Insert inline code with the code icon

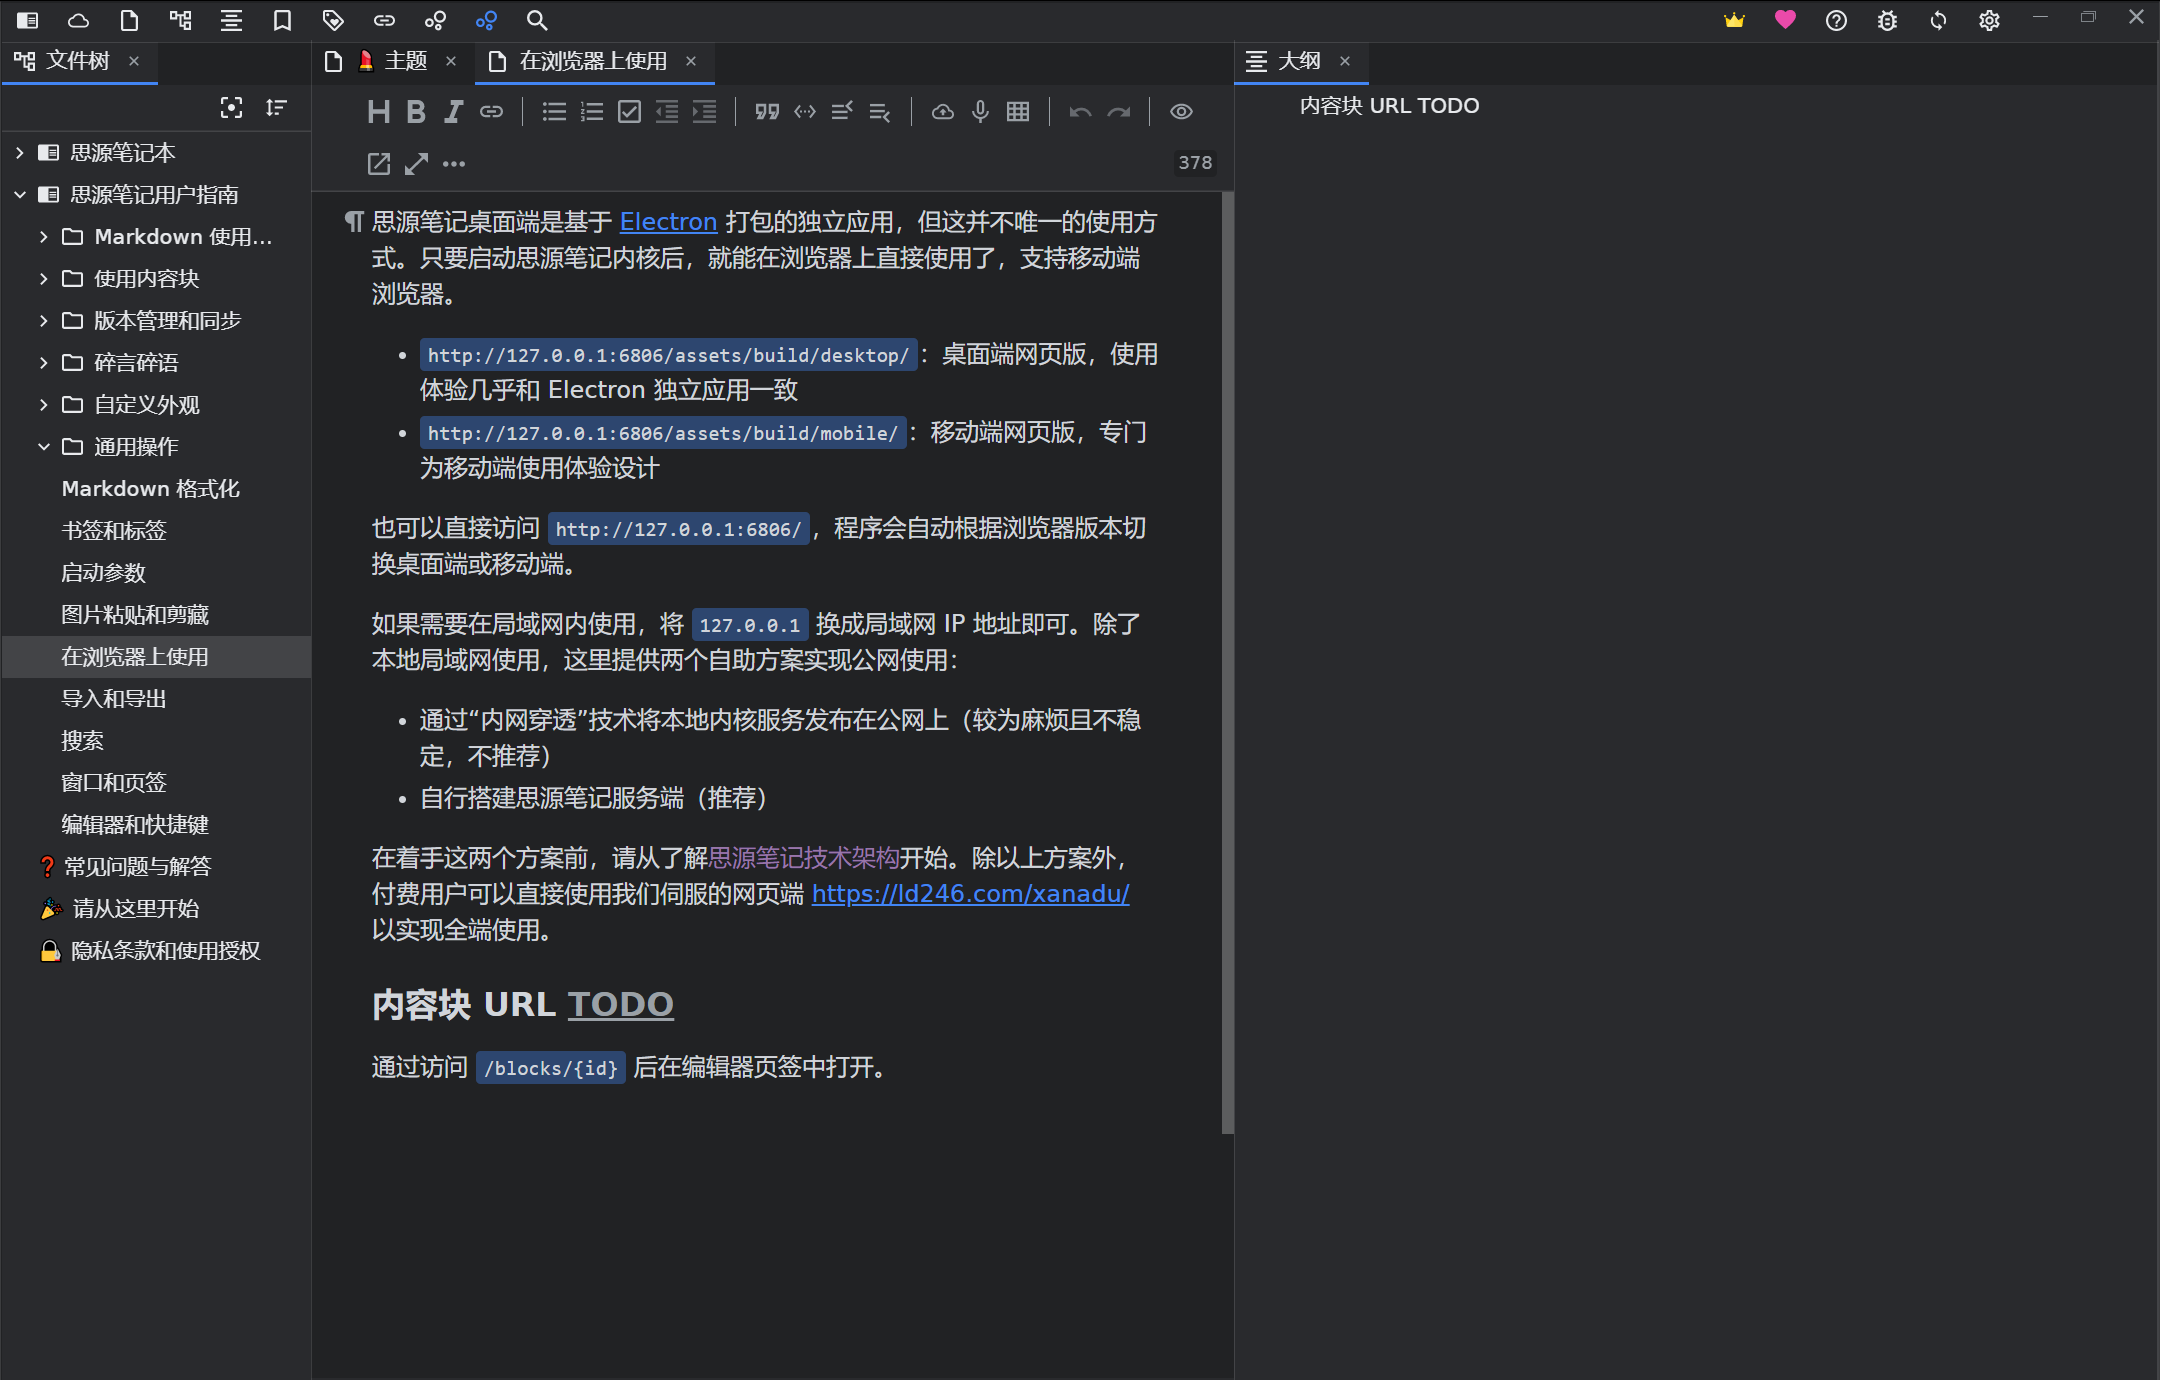805,112
